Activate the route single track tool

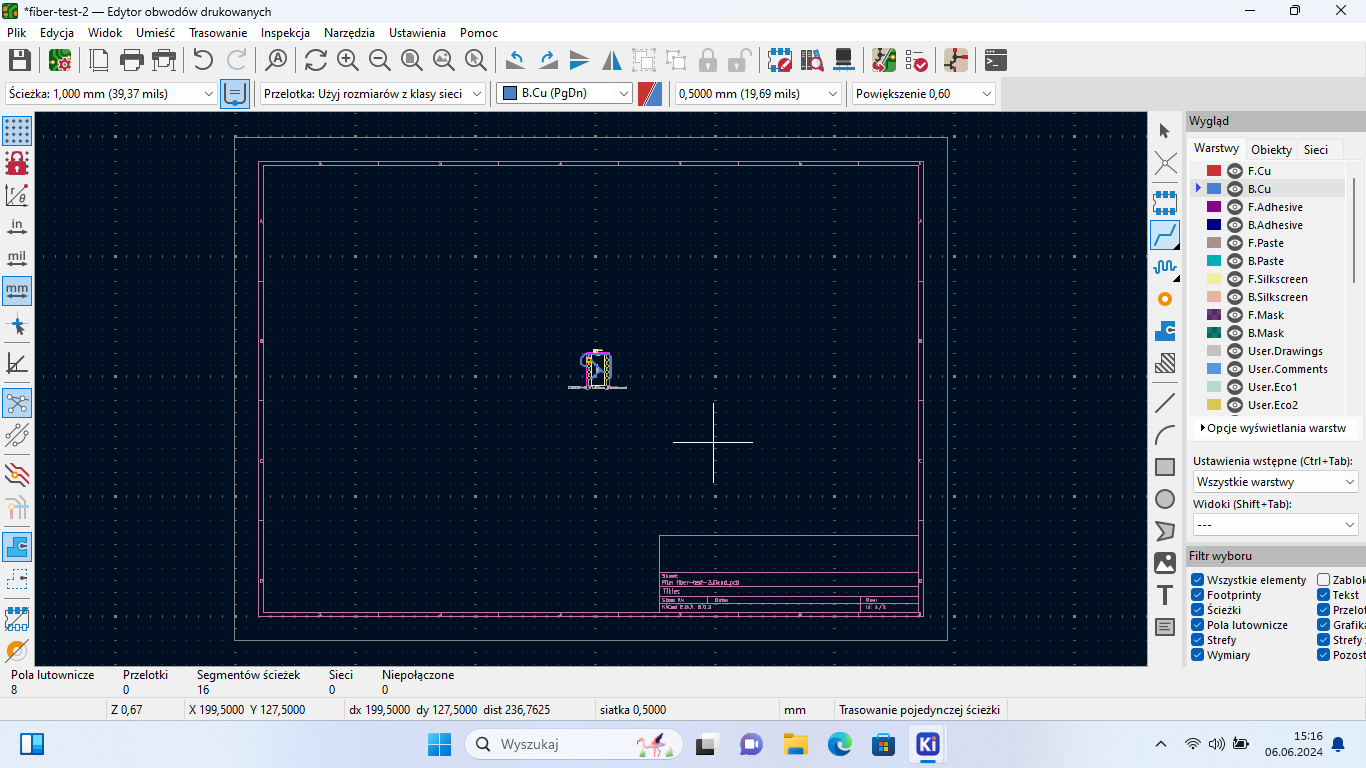tap(1165, 235)
